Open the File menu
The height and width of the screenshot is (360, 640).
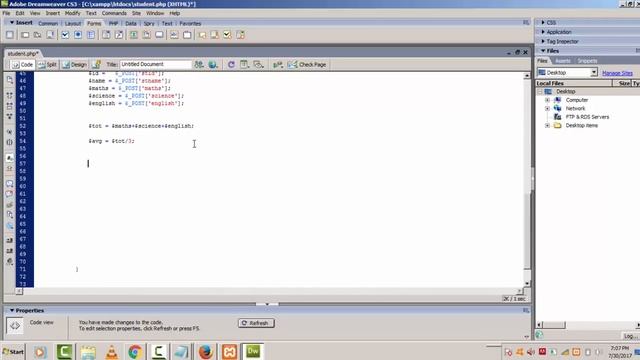(x=6, y=13)
